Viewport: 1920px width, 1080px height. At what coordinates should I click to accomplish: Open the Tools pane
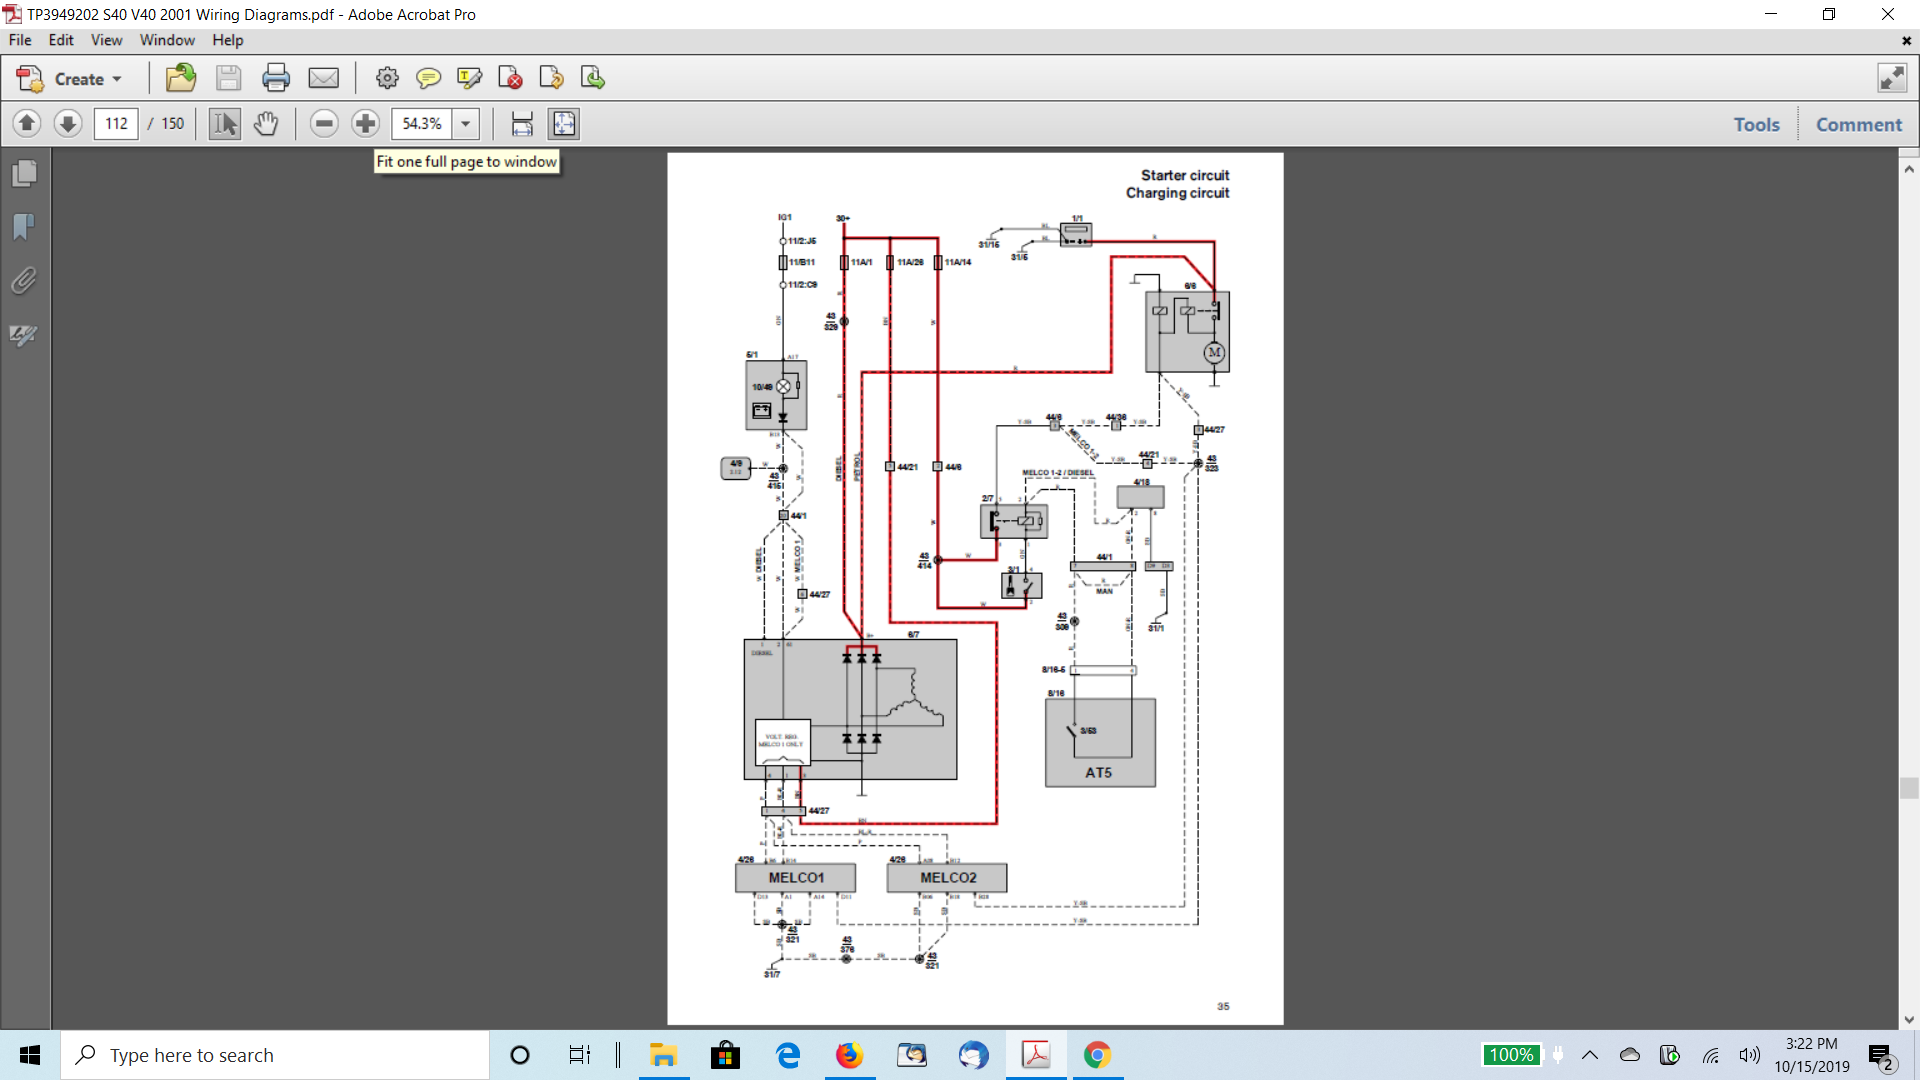(x=1756, y=124)
